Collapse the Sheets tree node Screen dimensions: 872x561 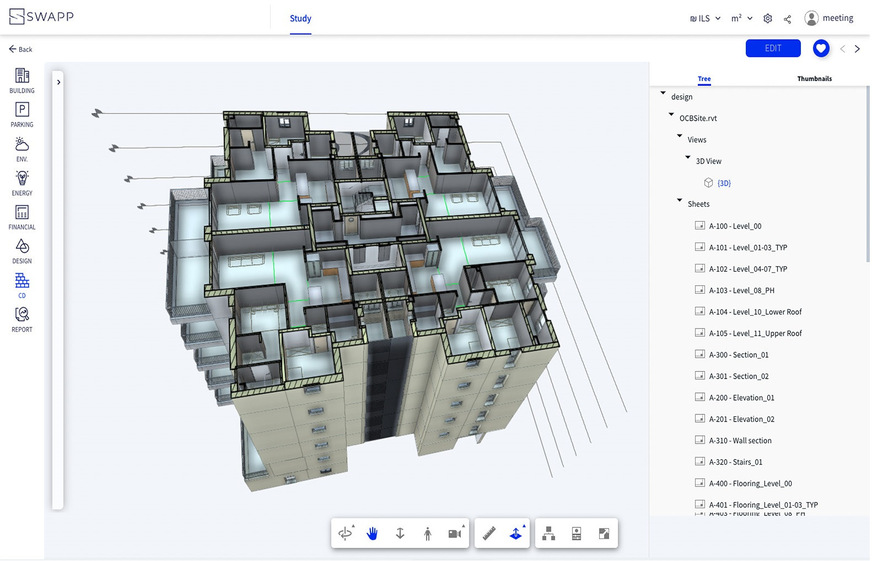(680, 201)
